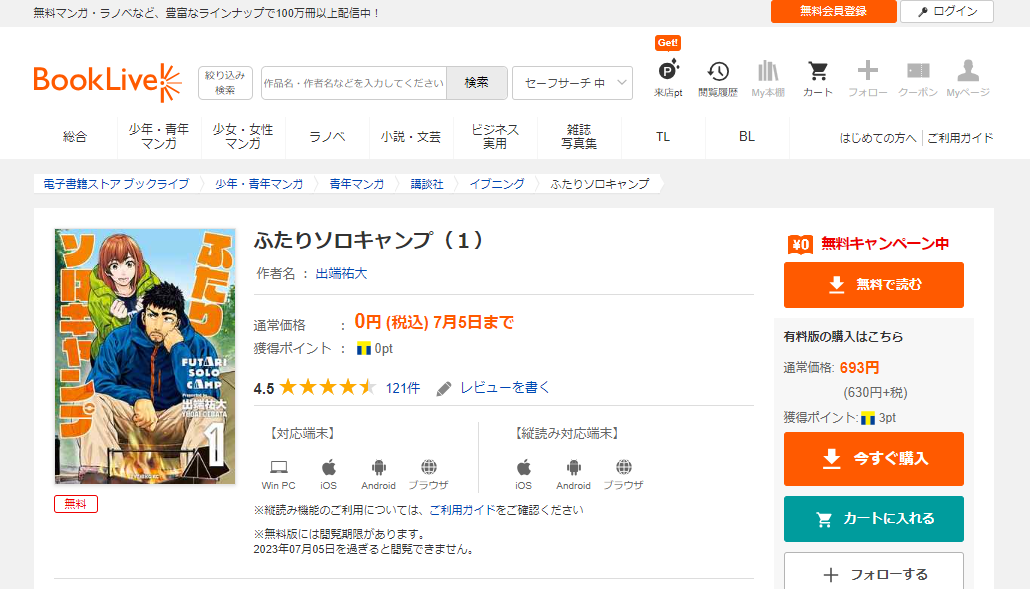Click the 講談社 breadcrumb link
Image resolution: width=1030 pixels, height=589 pixels.
tap(427, 184)
